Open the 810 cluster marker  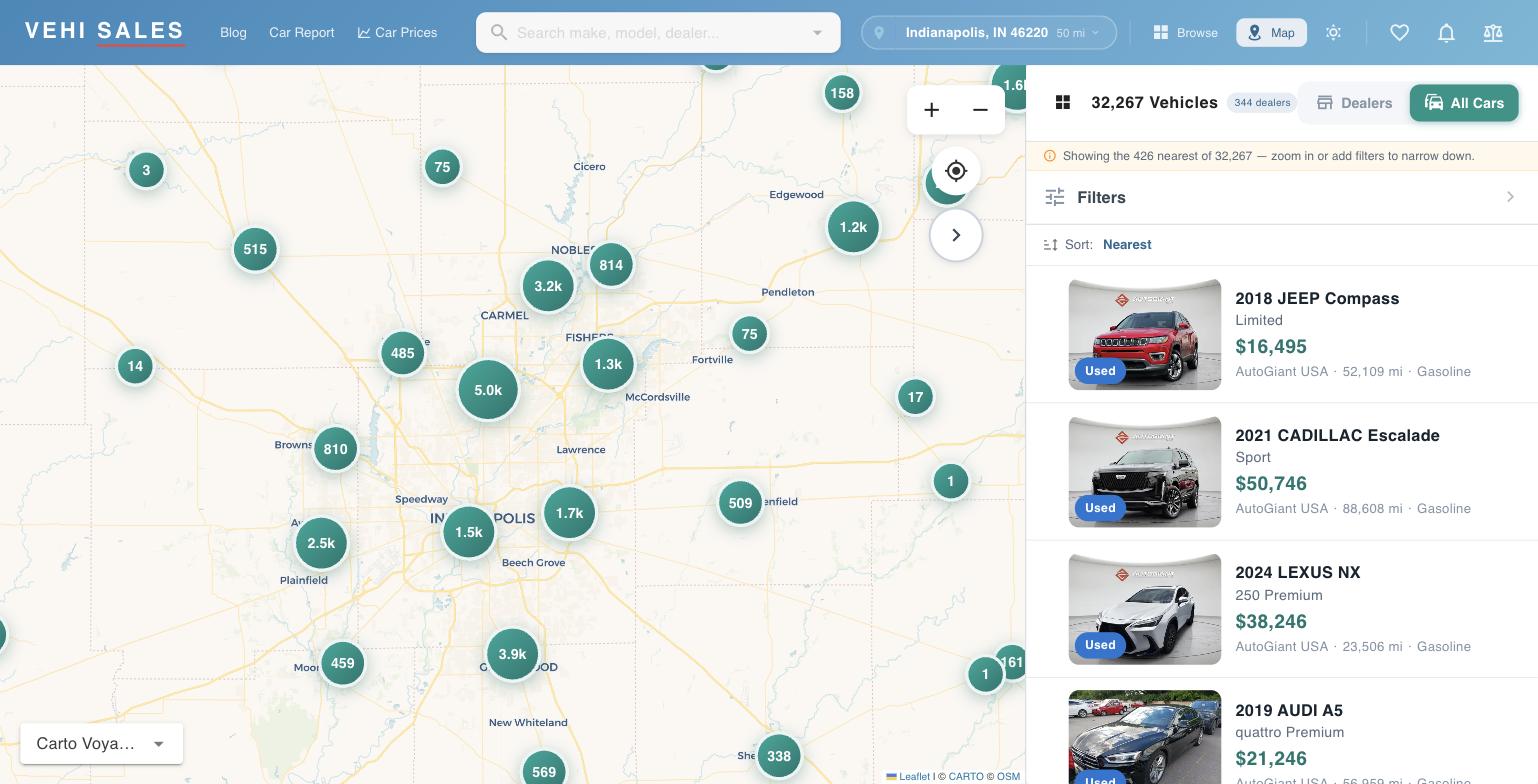coord(335,449)
